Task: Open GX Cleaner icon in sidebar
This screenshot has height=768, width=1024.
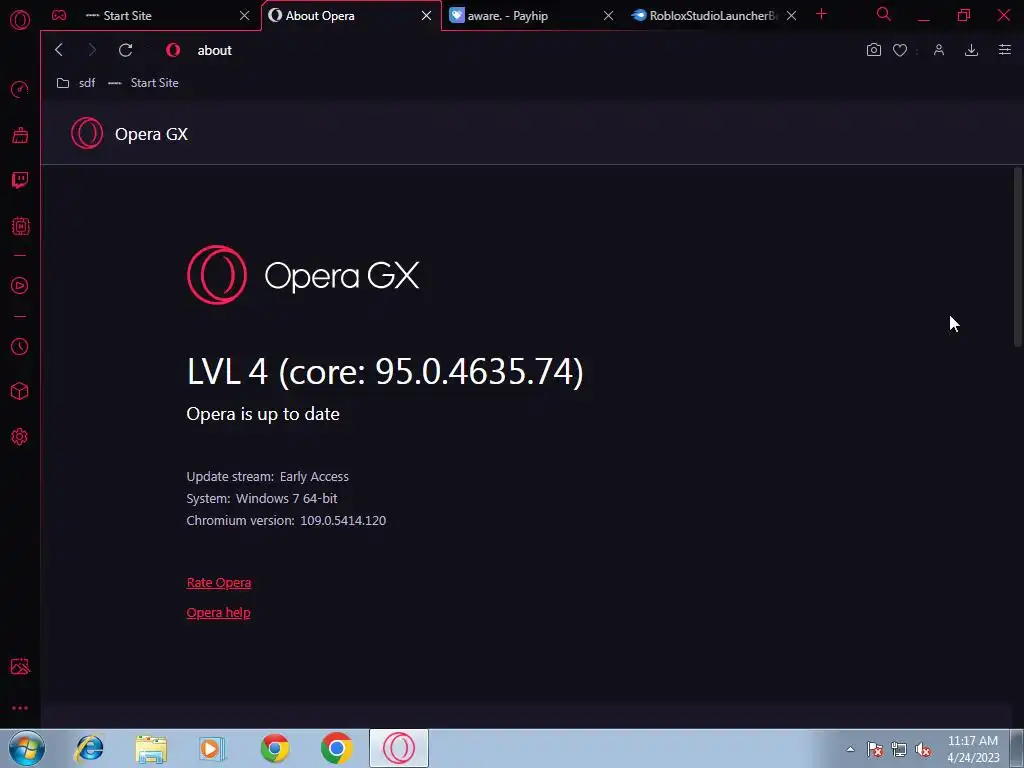Action: [20, 135]
